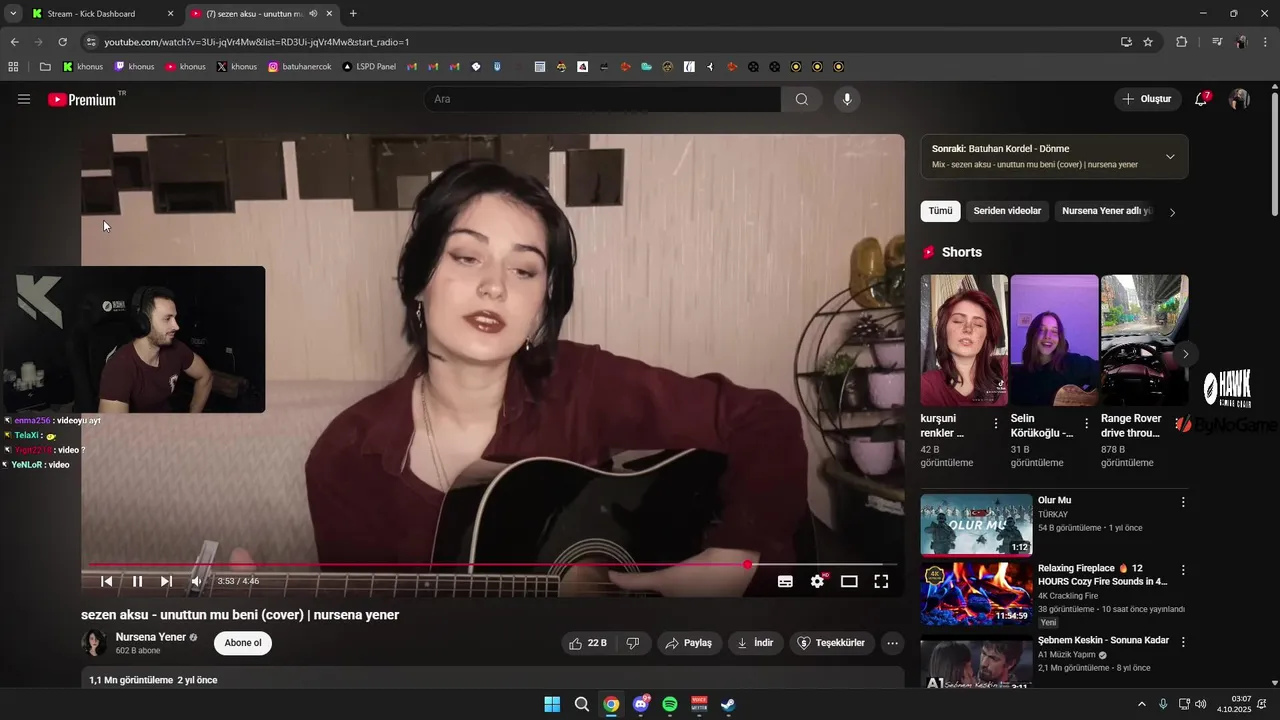Click the Paylaş share button
The image size is (1280, 720).
point(689,643)
